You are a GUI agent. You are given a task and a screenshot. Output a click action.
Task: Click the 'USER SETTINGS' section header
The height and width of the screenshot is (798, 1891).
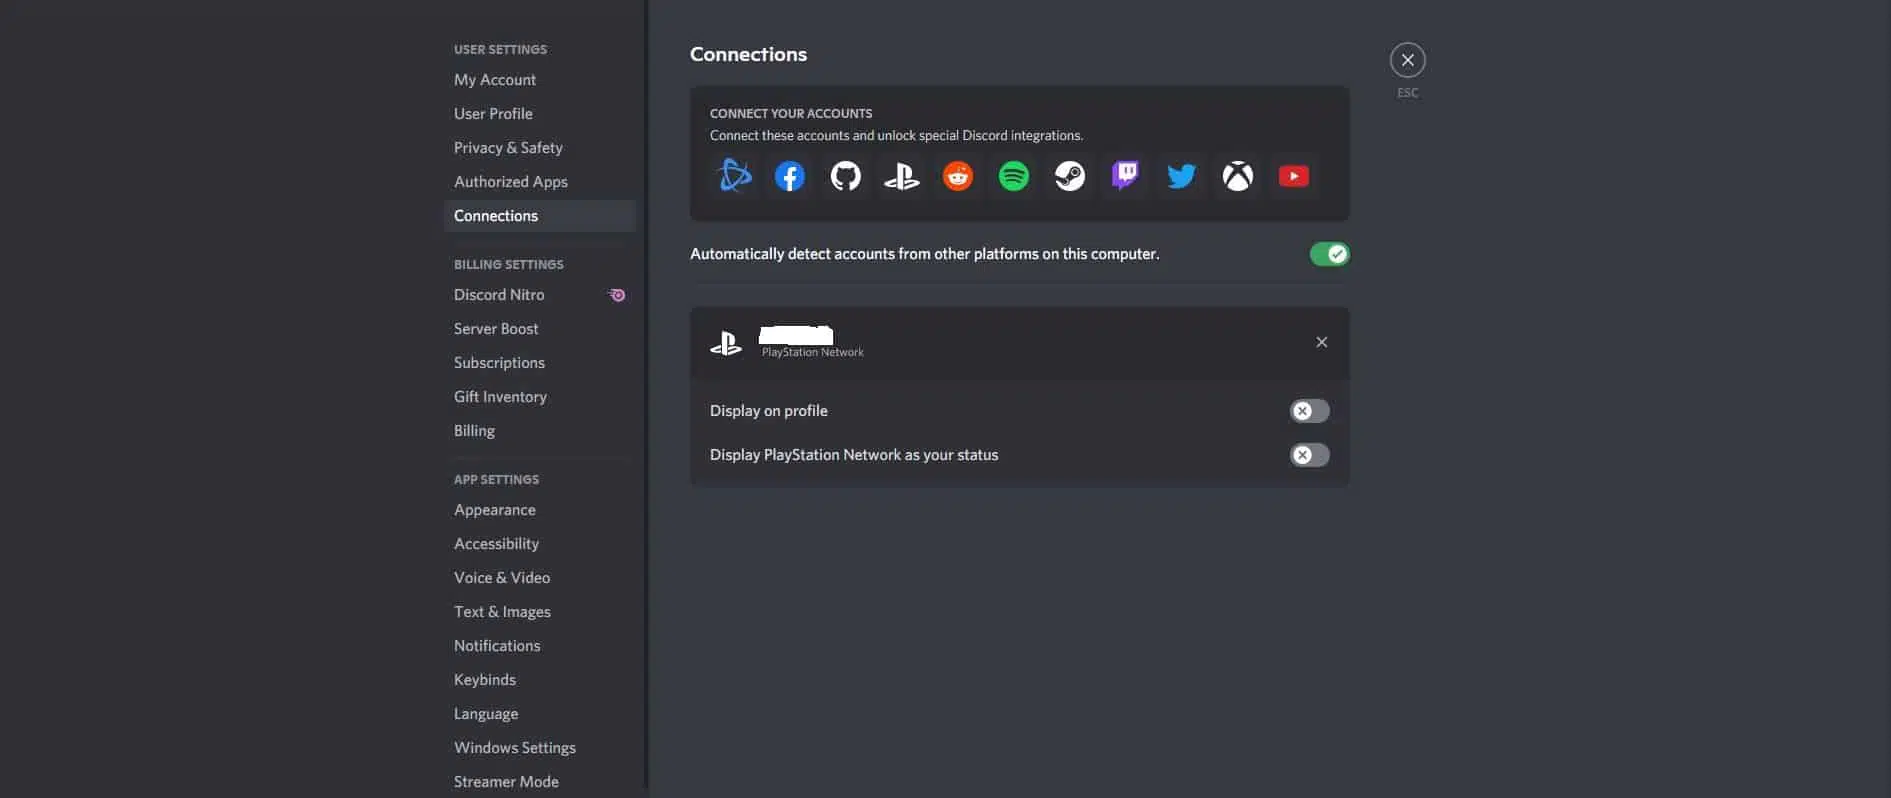[x=500, y=50]
